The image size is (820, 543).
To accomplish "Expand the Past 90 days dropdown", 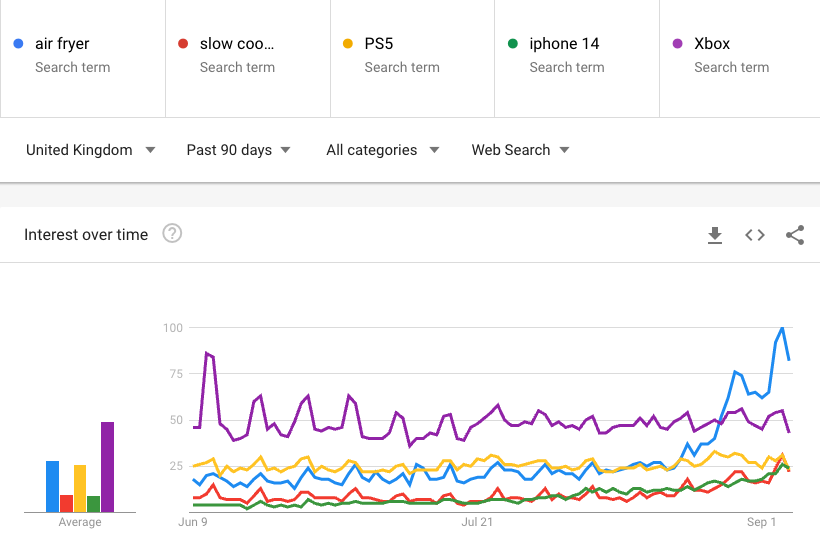I will (238, 150).
